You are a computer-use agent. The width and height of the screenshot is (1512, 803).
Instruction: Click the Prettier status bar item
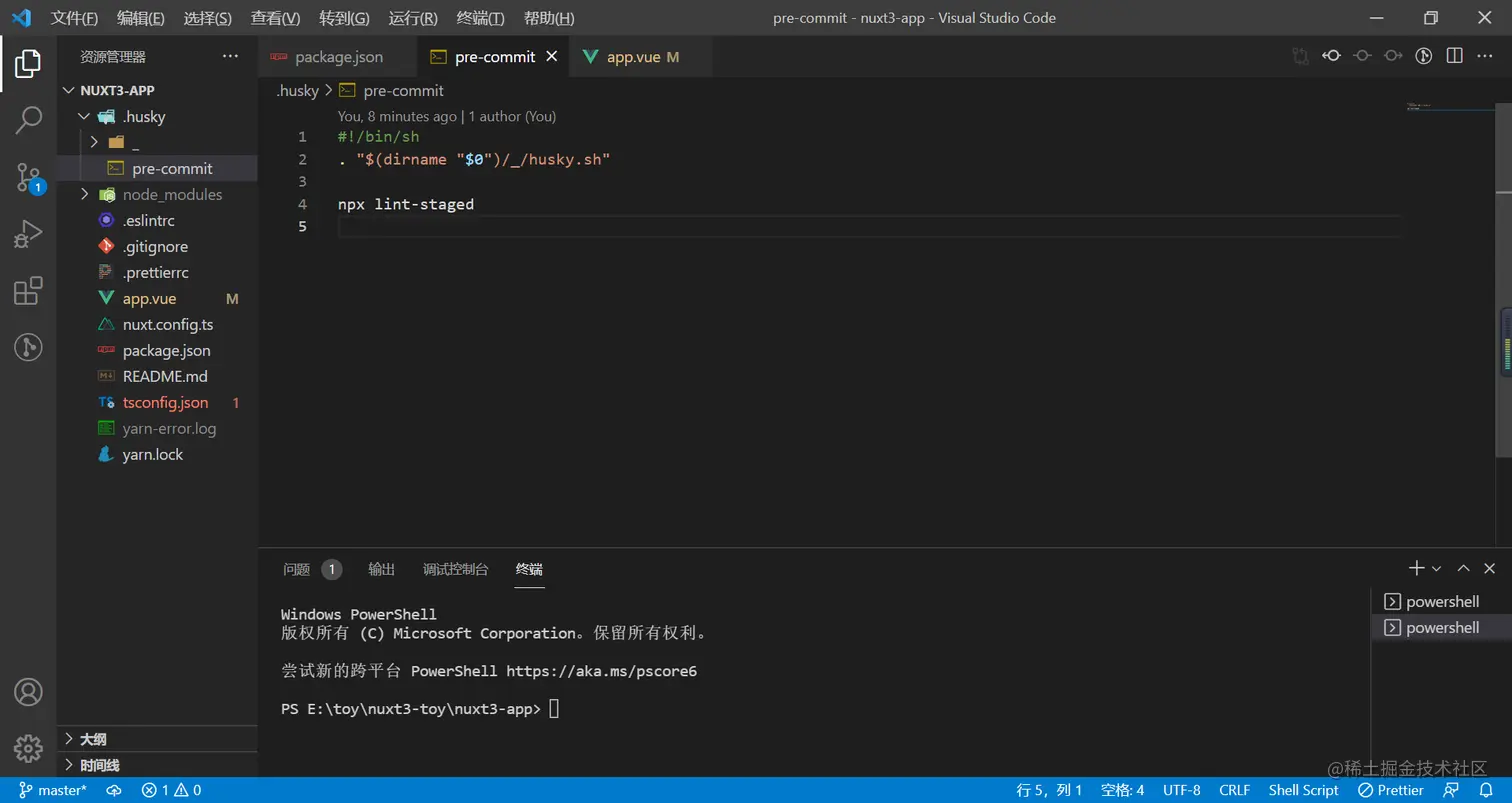point(1391,790)
